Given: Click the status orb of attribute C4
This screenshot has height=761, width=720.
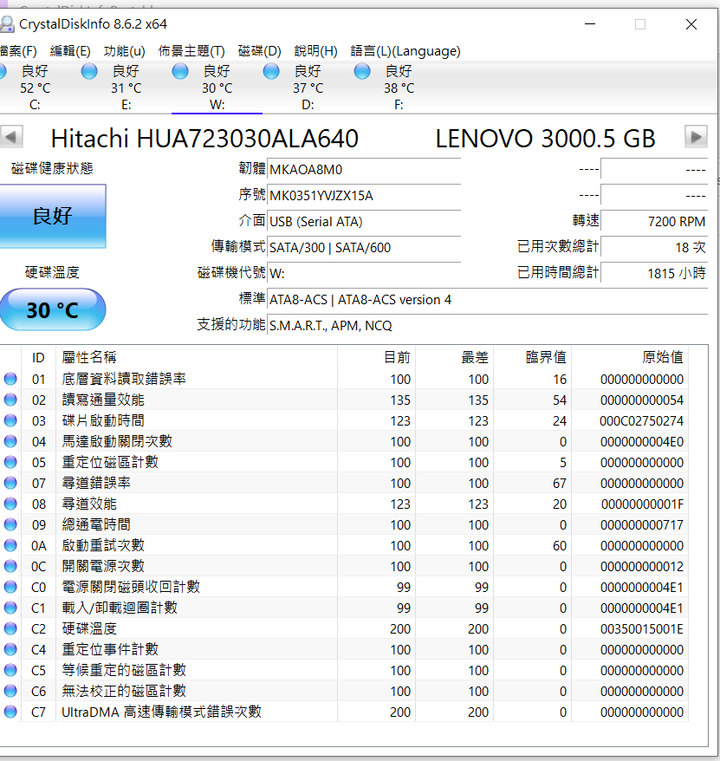Looking at the screenshot, I should coord(10,650).
